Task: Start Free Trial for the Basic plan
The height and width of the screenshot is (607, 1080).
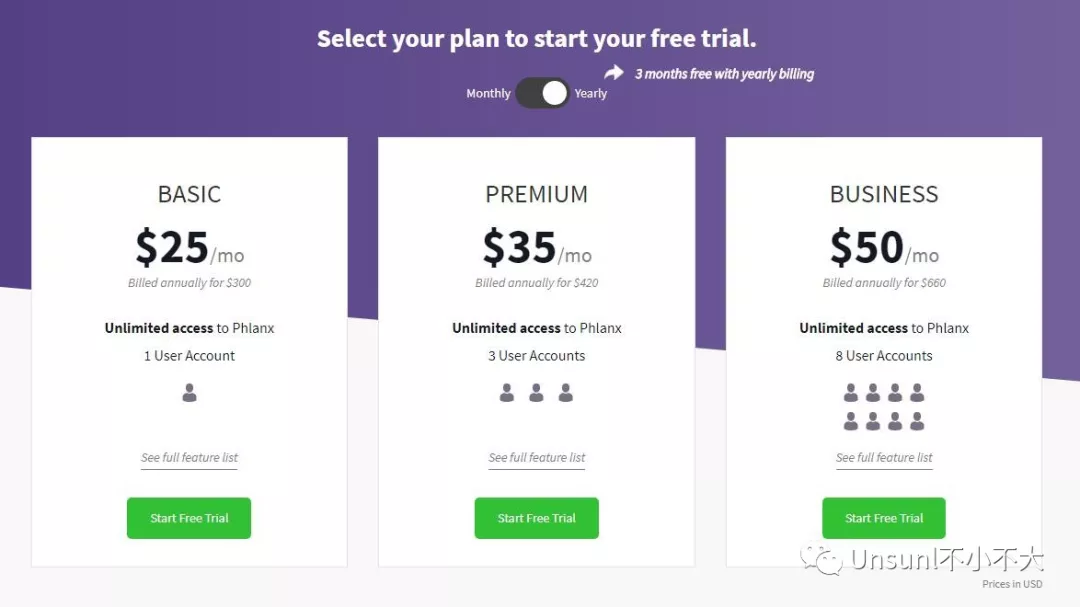Action: coord(189,518)
